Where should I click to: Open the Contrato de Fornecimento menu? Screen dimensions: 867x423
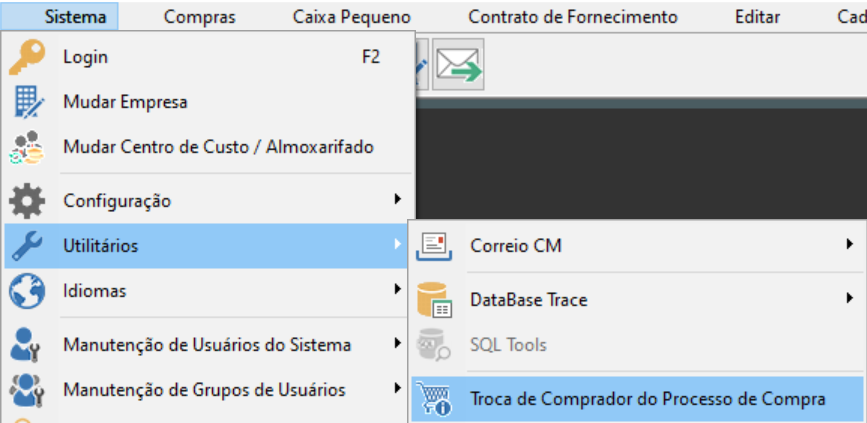(x=573, y=17)
